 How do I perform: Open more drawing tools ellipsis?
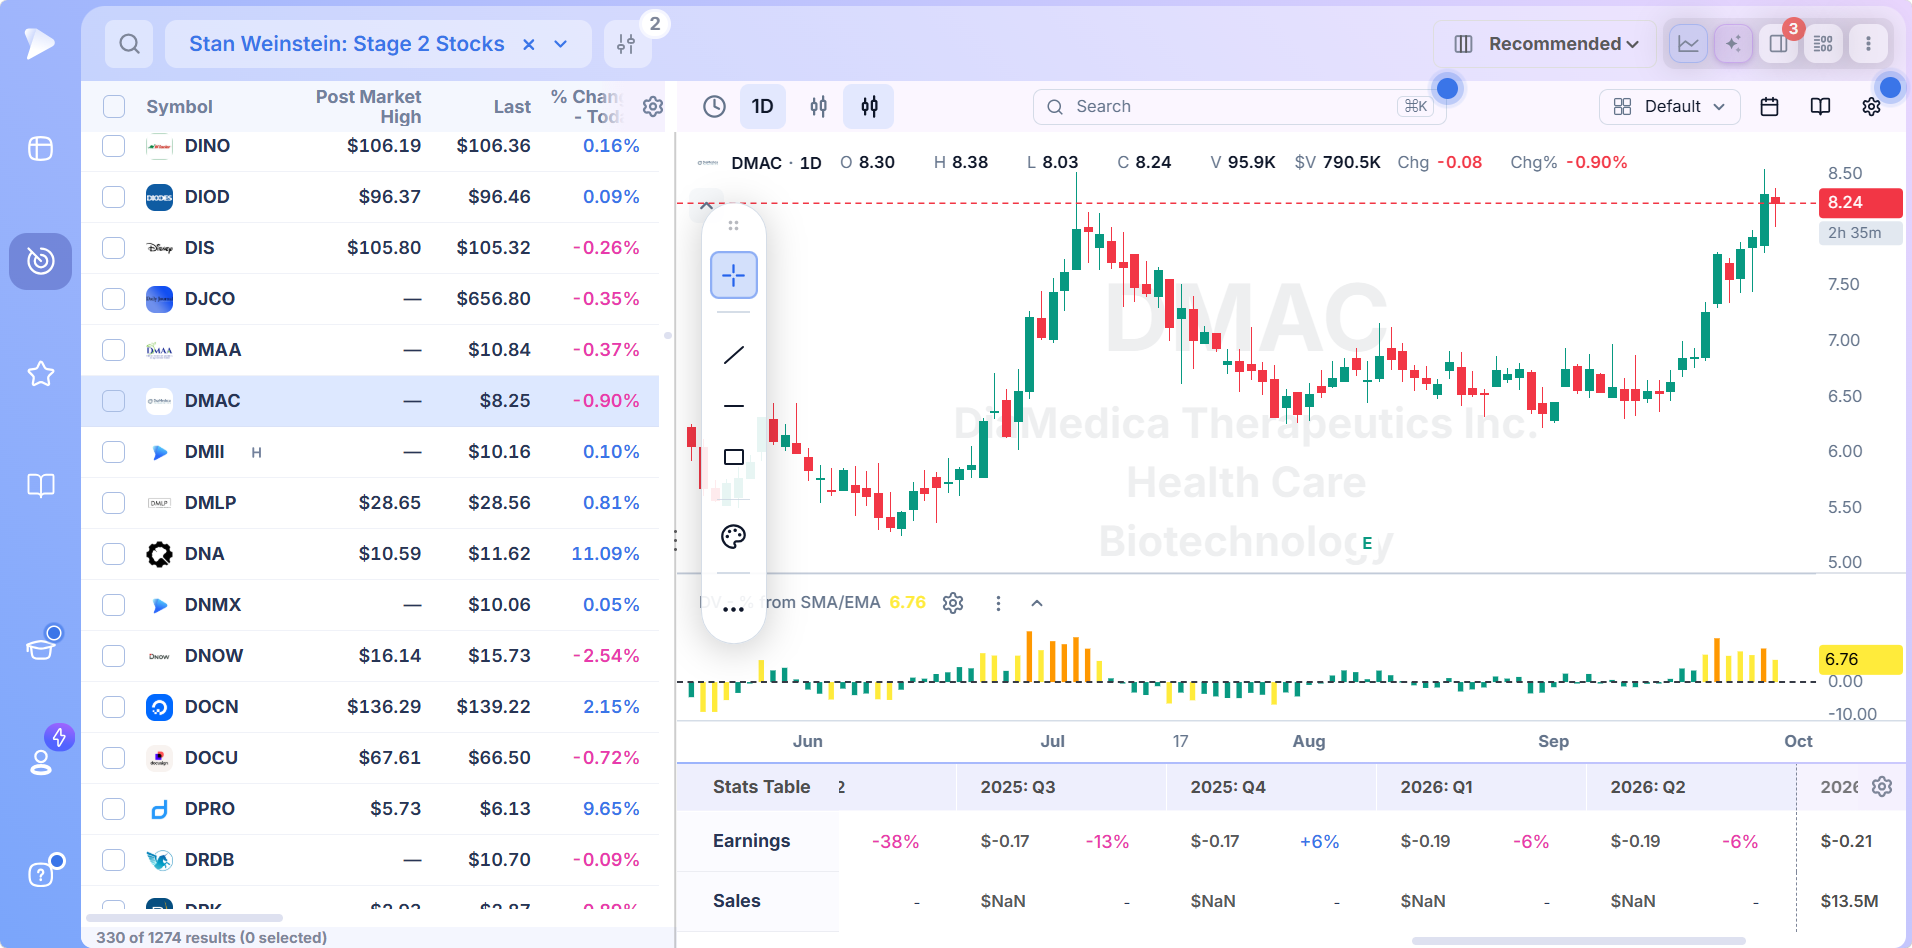coord(733,609)
